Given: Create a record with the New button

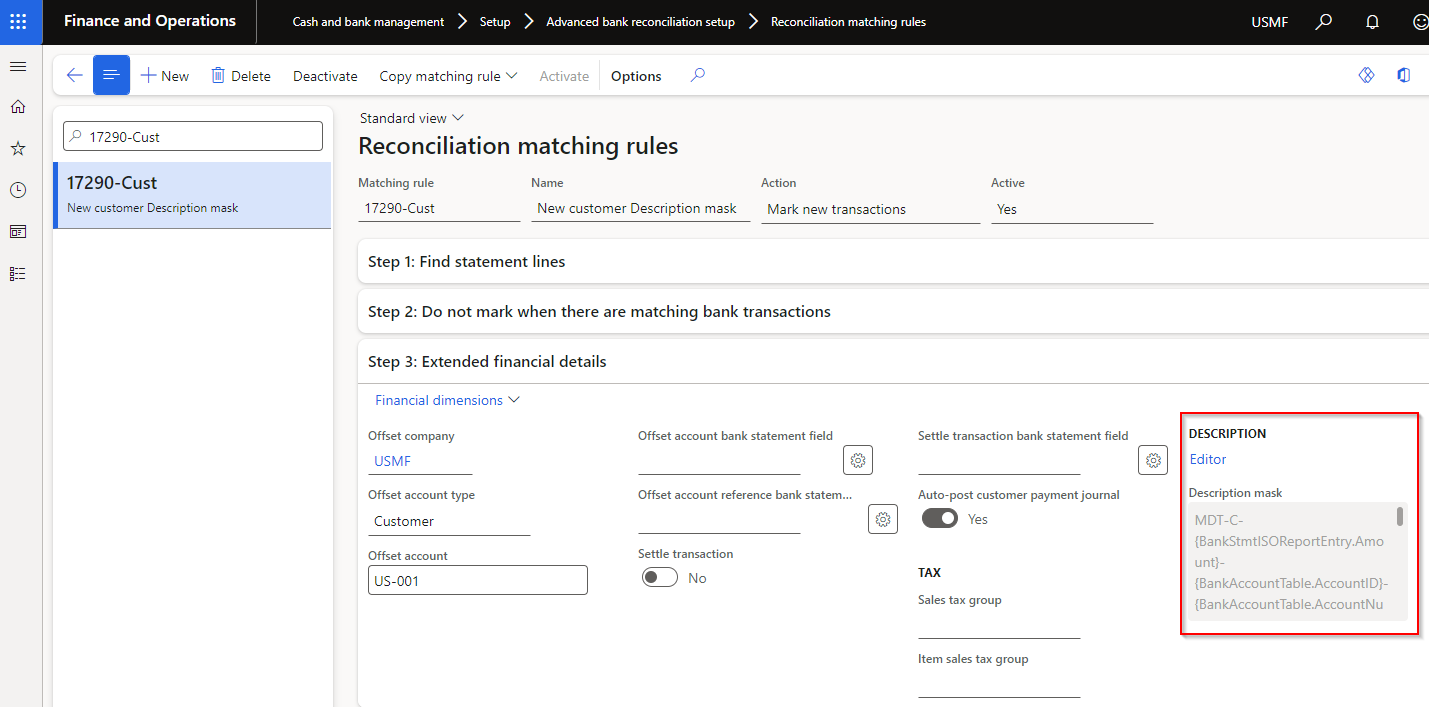Looking at the screenshot, I should click(164, 75).
